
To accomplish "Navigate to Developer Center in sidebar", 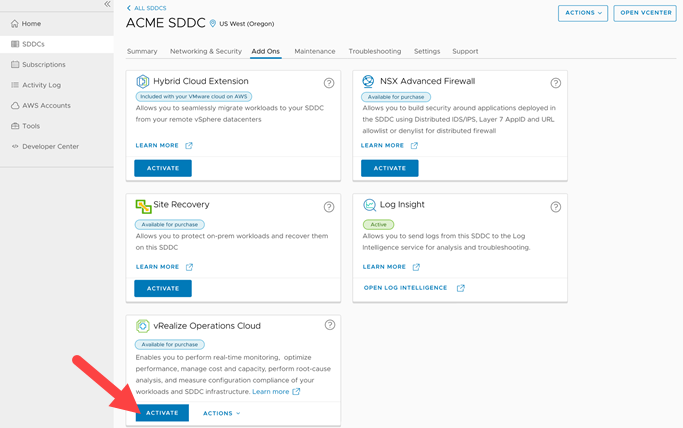I will (50, 146).
